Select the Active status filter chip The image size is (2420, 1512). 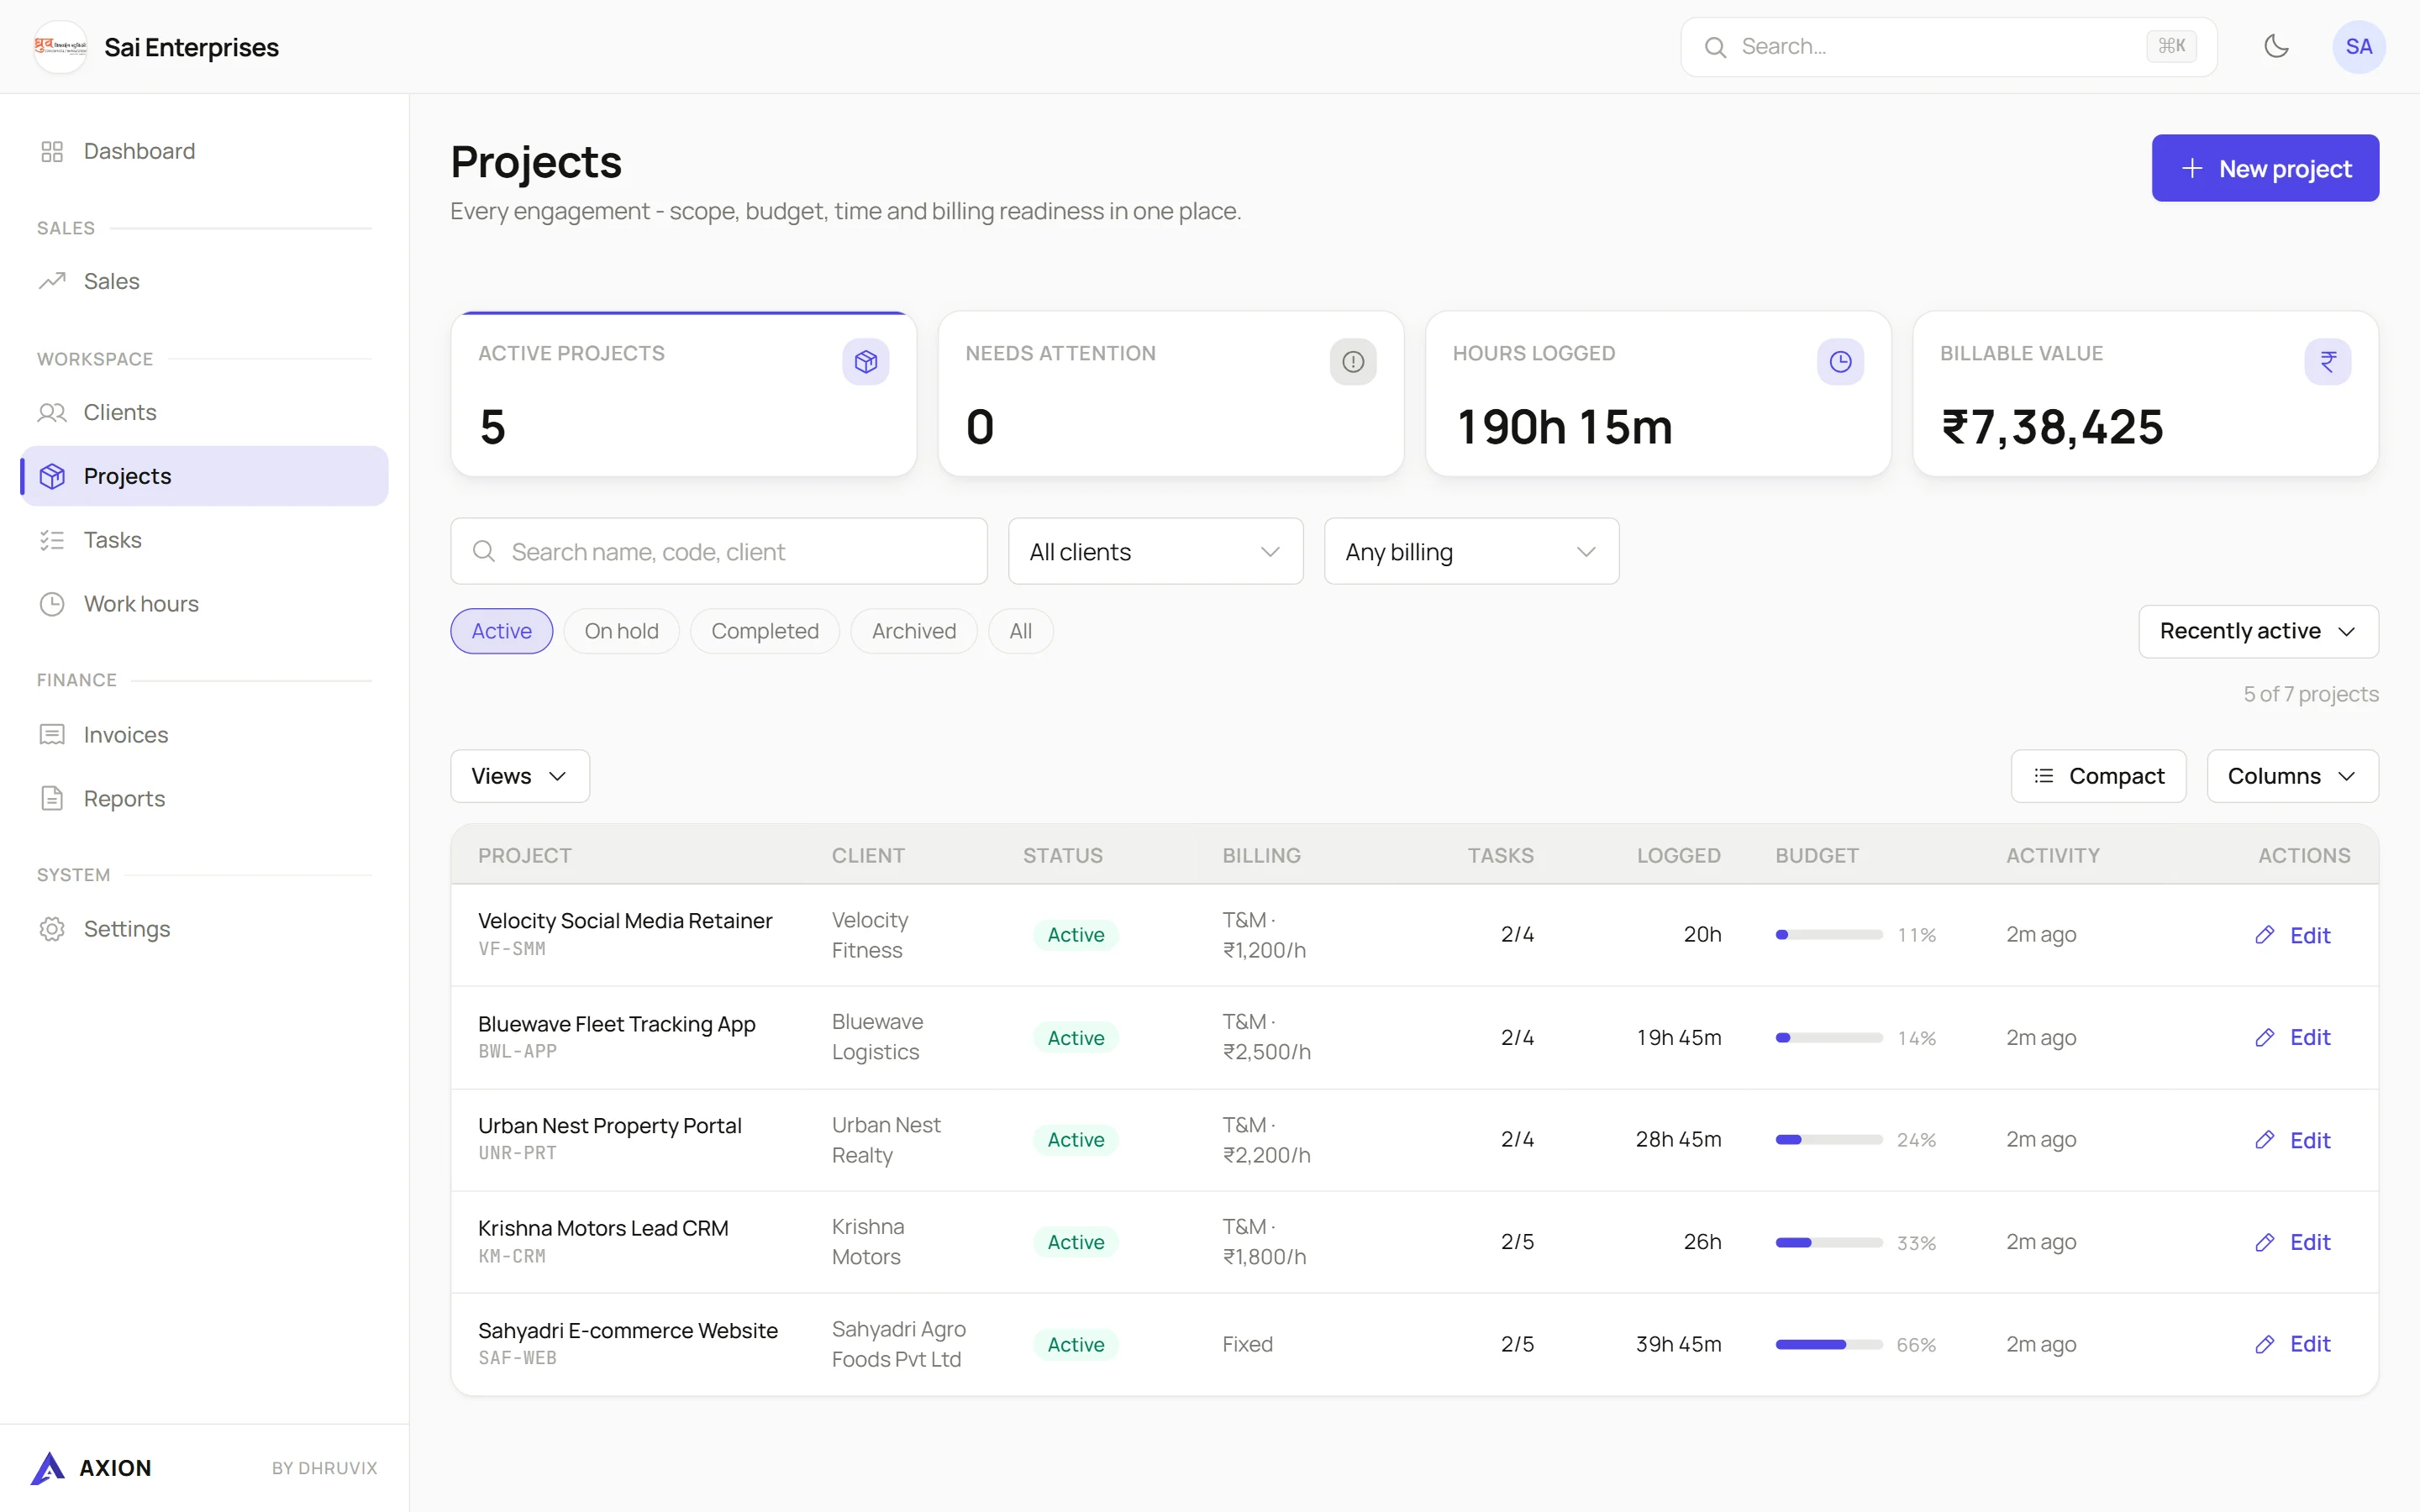click(501, 631)
